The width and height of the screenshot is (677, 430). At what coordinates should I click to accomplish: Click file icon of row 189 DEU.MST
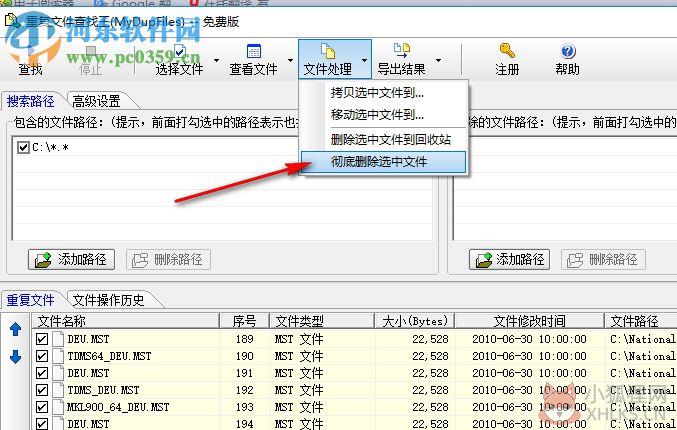point(58,339)
